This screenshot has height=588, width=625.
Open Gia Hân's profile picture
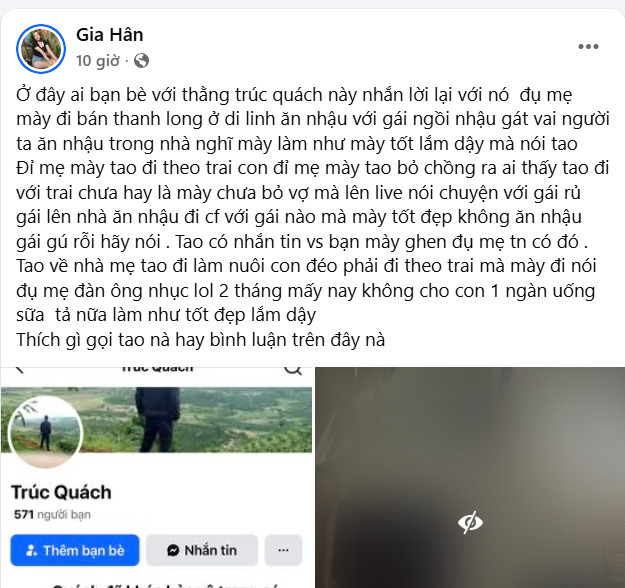(41, 49)
